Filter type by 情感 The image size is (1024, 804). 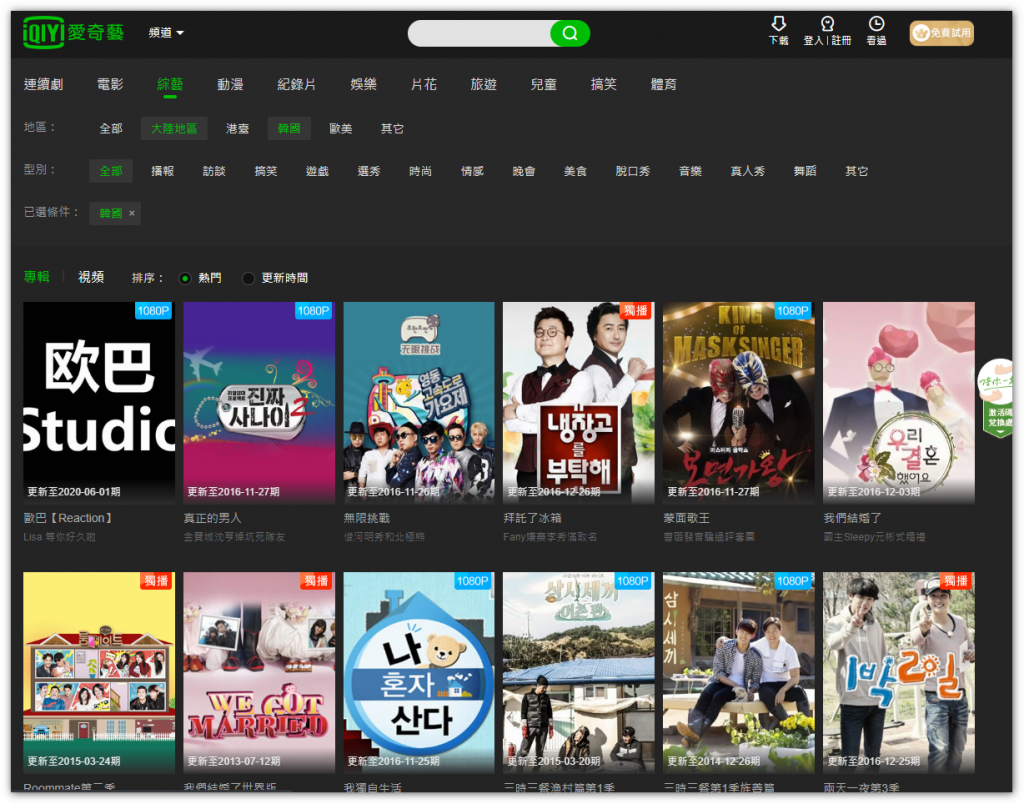(x=472, y=171)
